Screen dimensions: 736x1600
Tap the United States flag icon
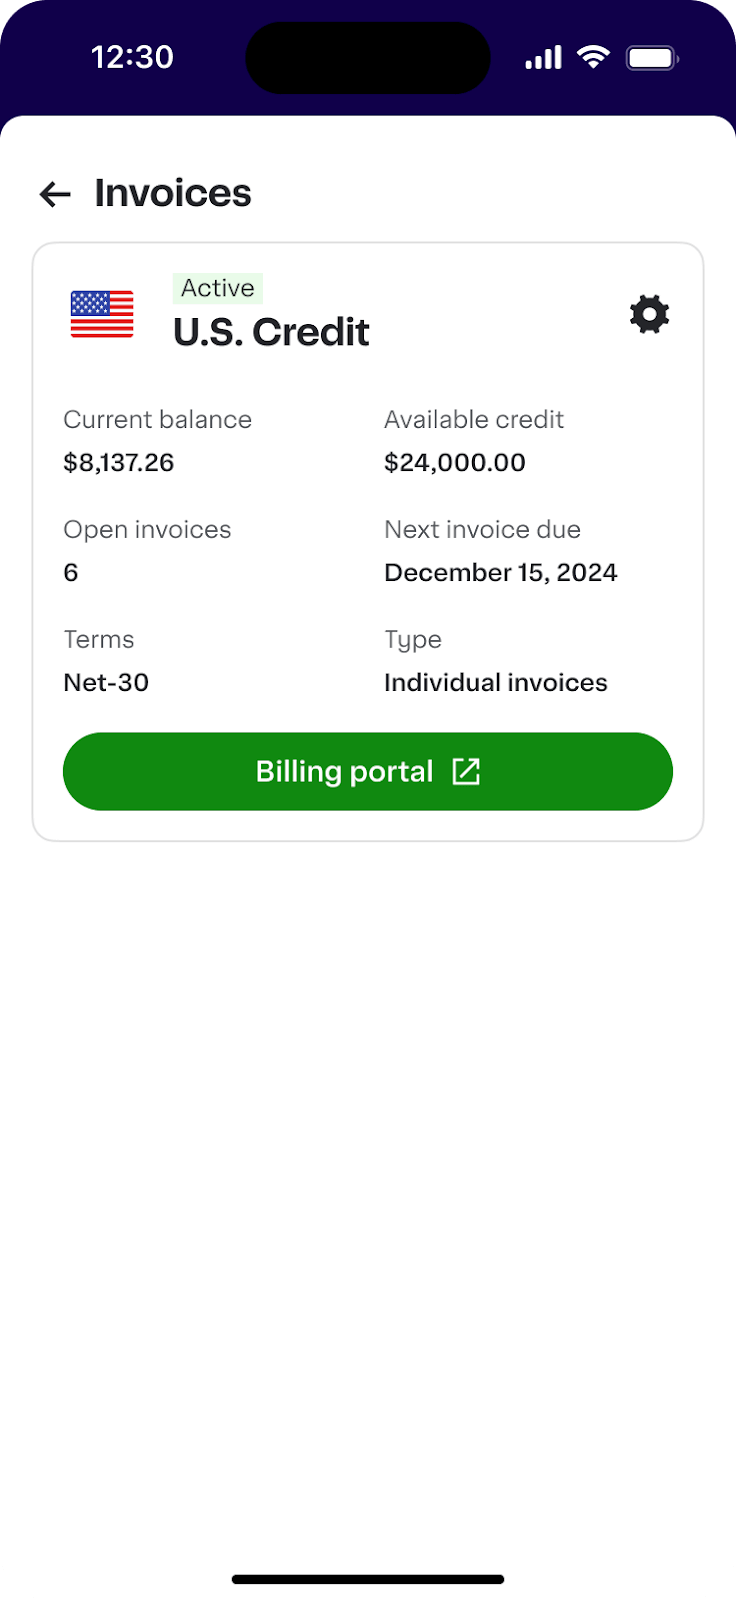[x=102, y=314]
